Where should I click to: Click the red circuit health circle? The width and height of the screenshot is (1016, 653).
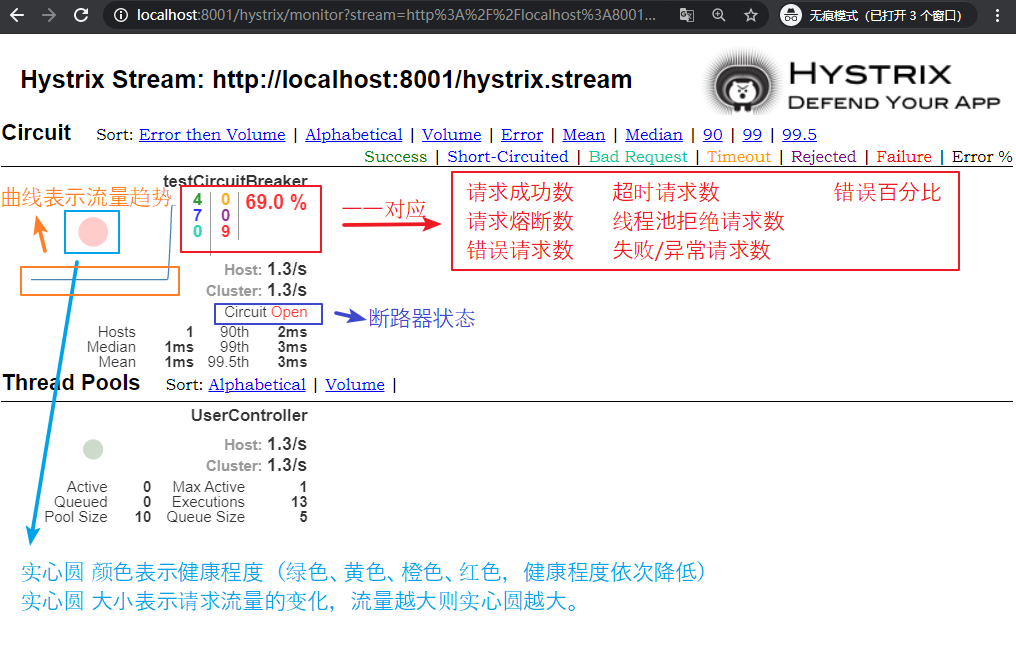pos(93,232)
